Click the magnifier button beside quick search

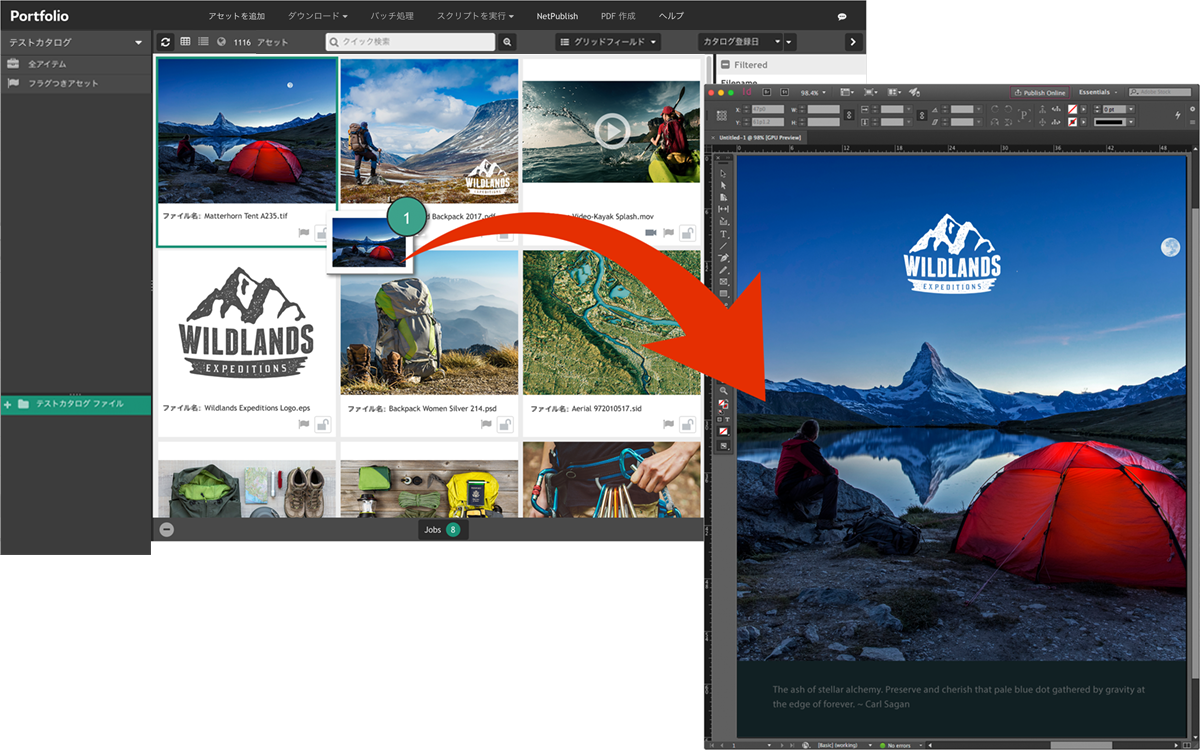pos(507,42)
